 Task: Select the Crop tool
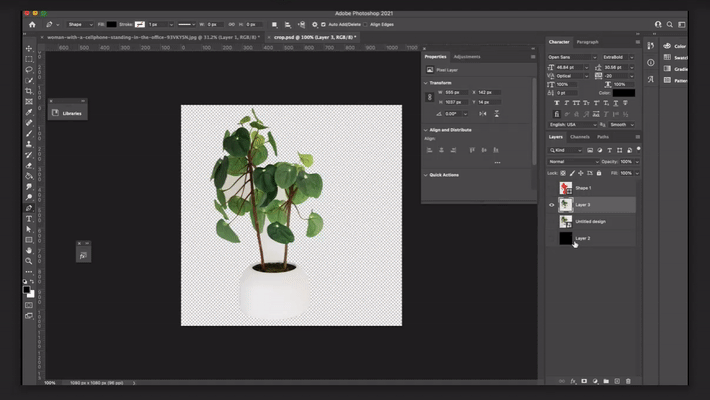tap(29, 91)
